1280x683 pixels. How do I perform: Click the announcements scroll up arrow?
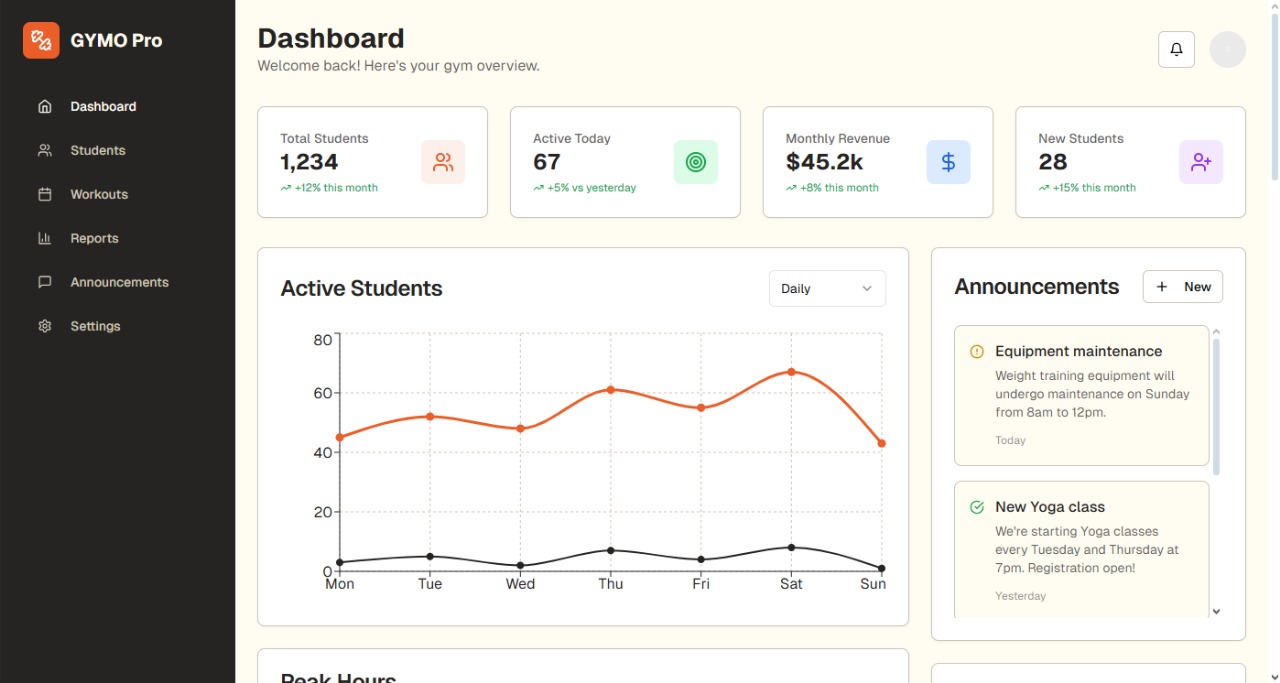tap(1216, 332)
